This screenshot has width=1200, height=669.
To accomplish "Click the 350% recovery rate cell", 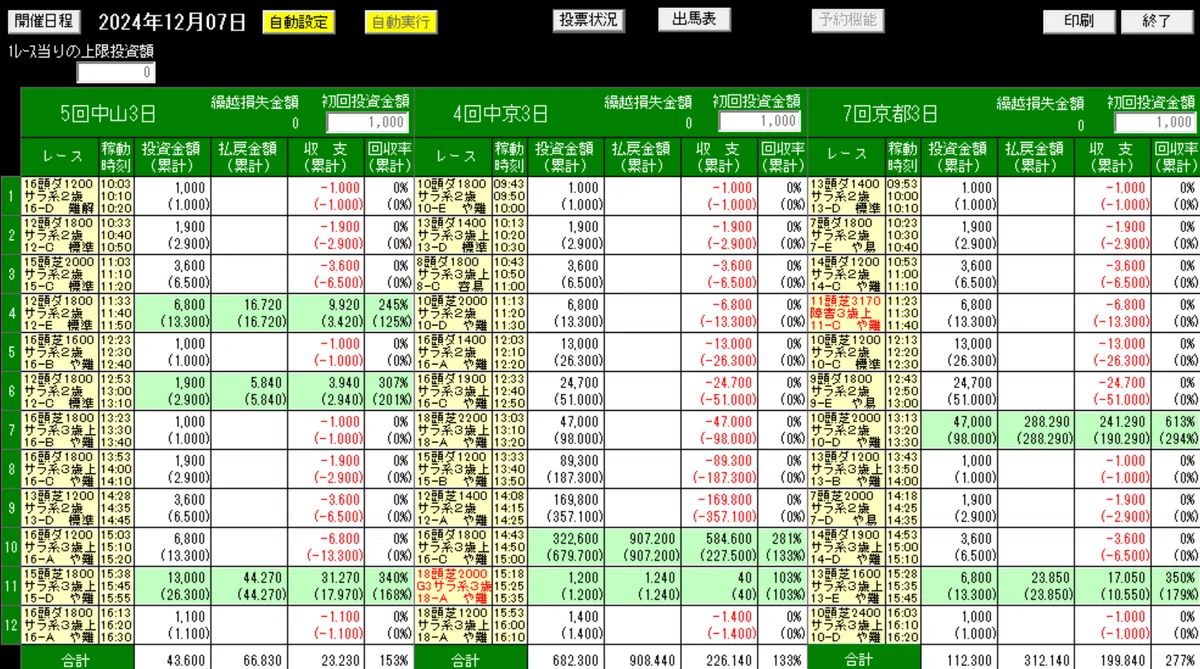I will coord(1177,585).
